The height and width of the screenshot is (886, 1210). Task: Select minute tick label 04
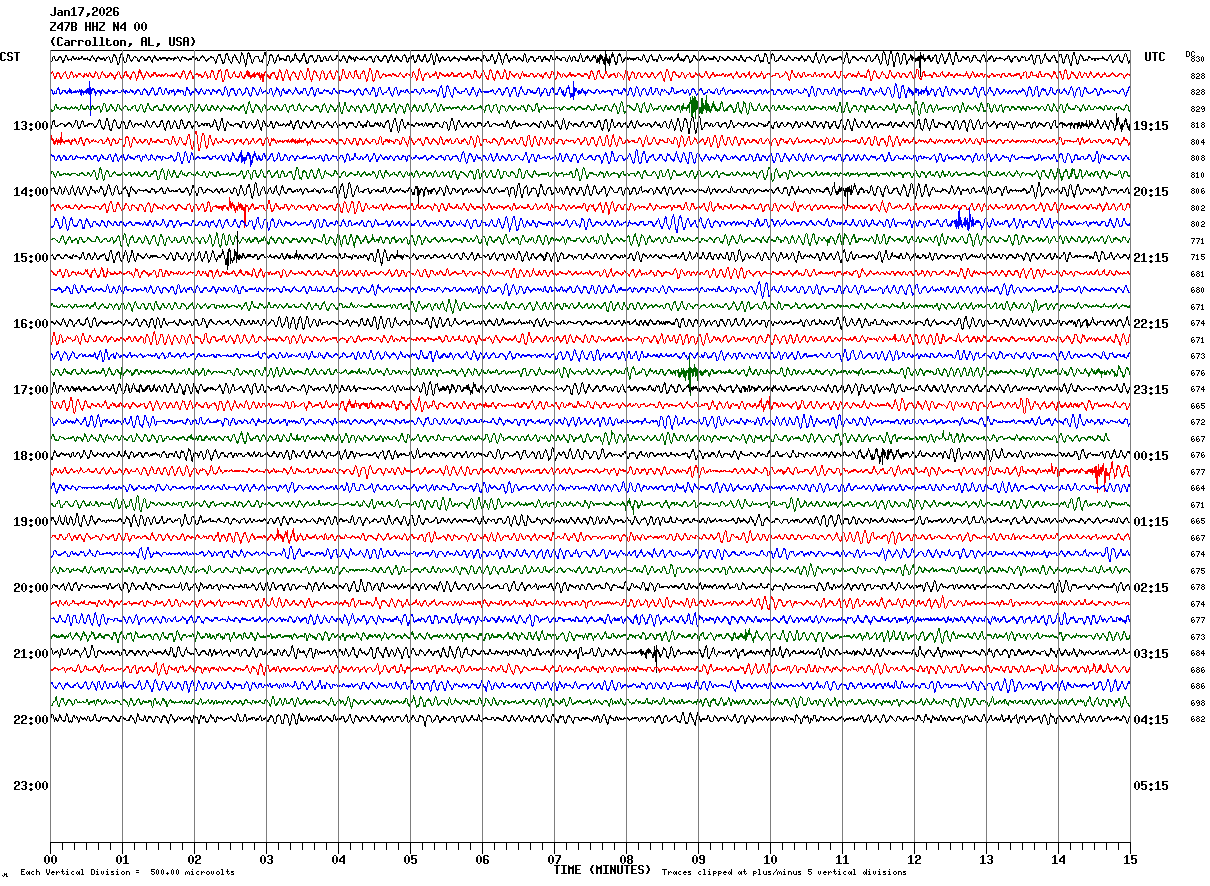pos(338,859)
